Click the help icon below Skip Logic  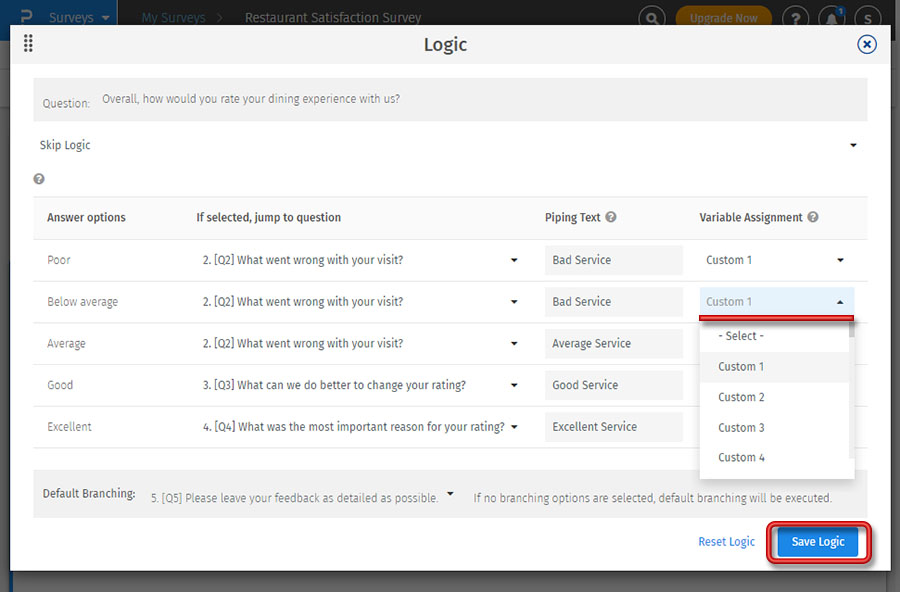tap(39, 179)
